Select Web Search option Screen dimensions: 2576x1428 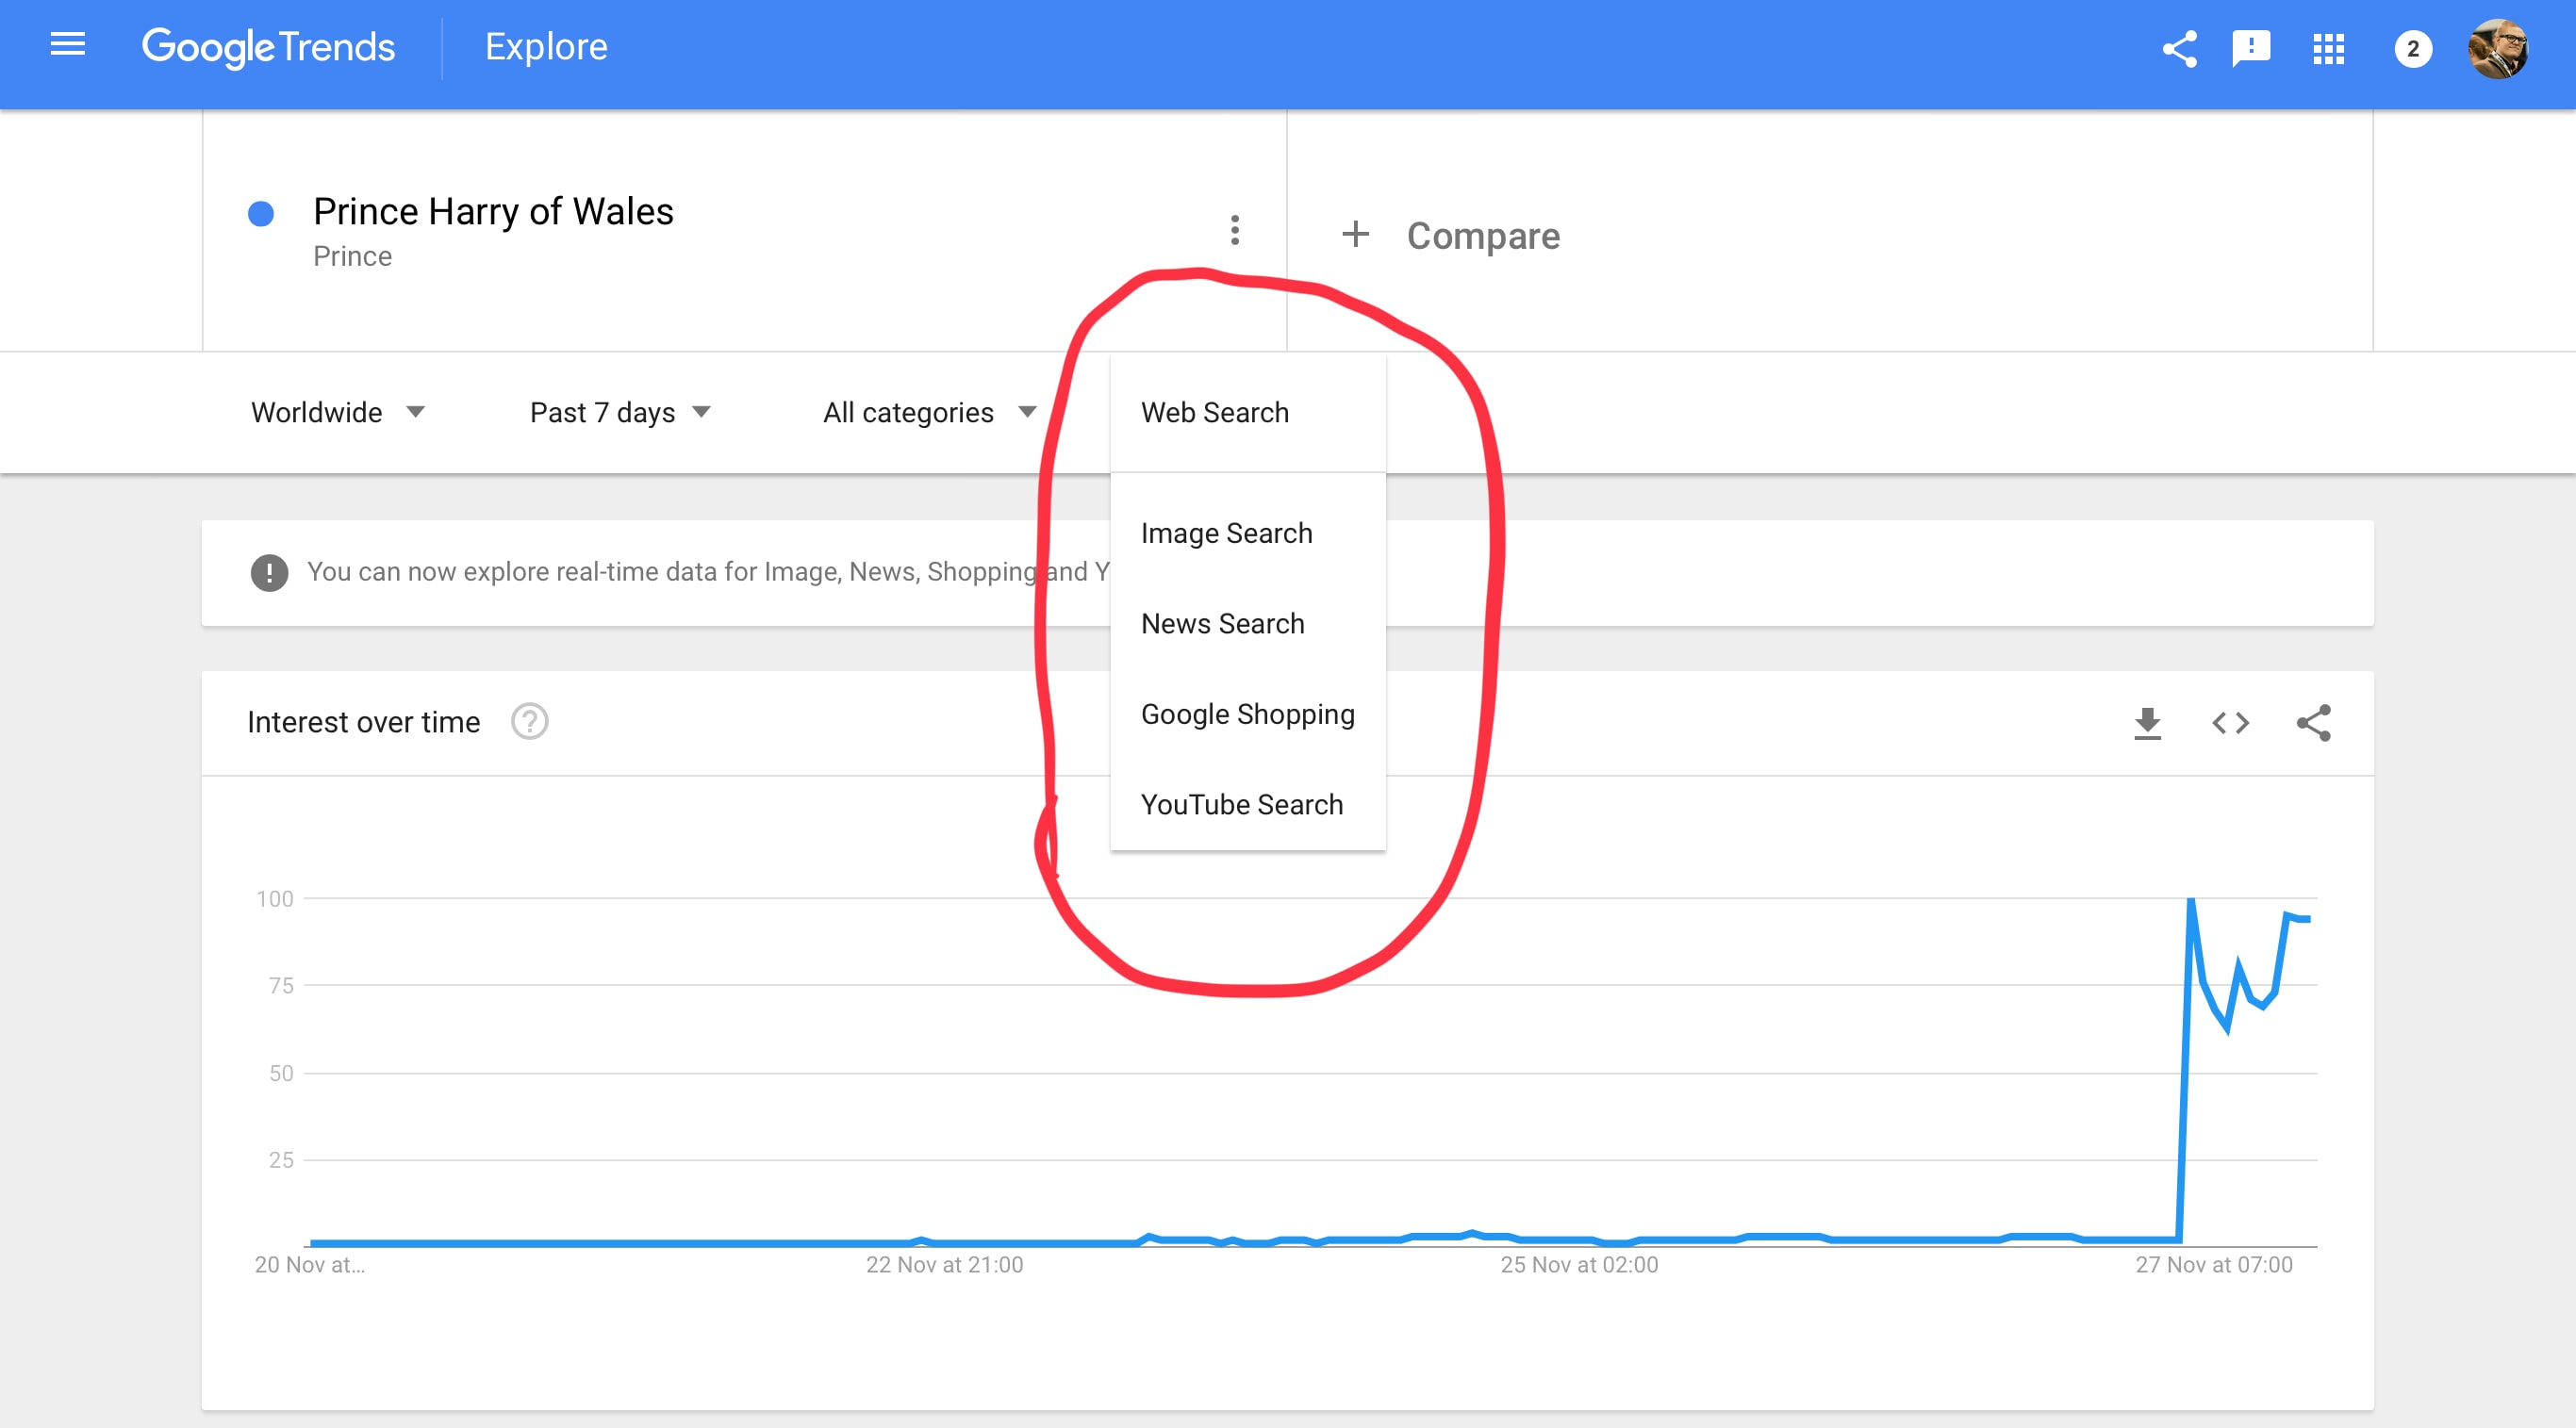pyautogui.click(x=1248, y=412)
